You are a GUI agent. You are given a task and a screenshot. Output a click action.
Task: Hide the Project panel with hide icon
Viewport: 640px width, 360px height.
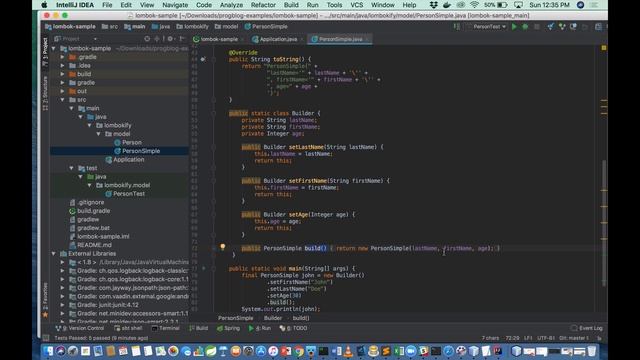[x=182, y=39]
